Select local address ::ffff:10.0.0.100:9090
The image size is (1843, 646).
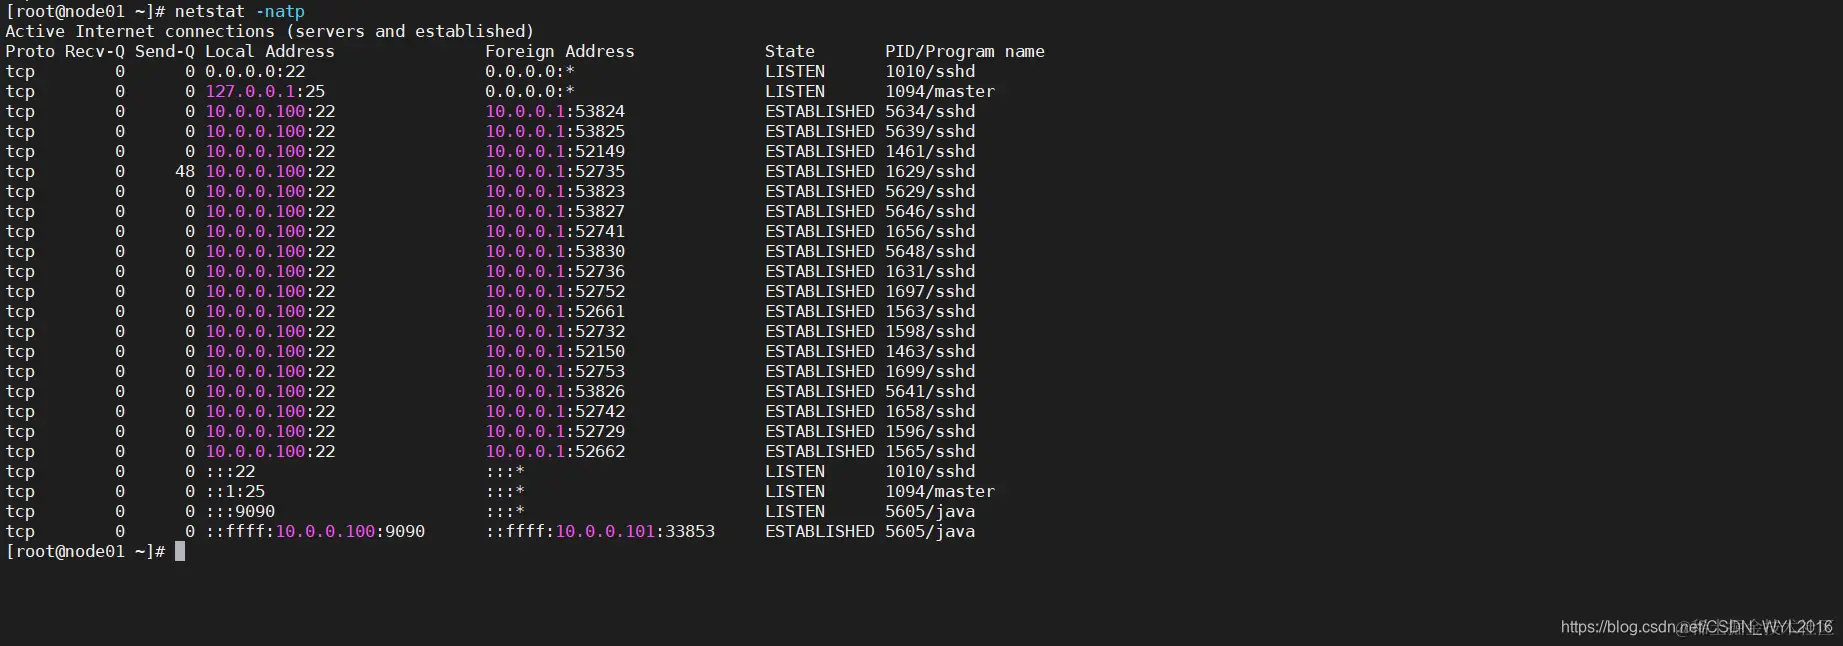point(315,531)
